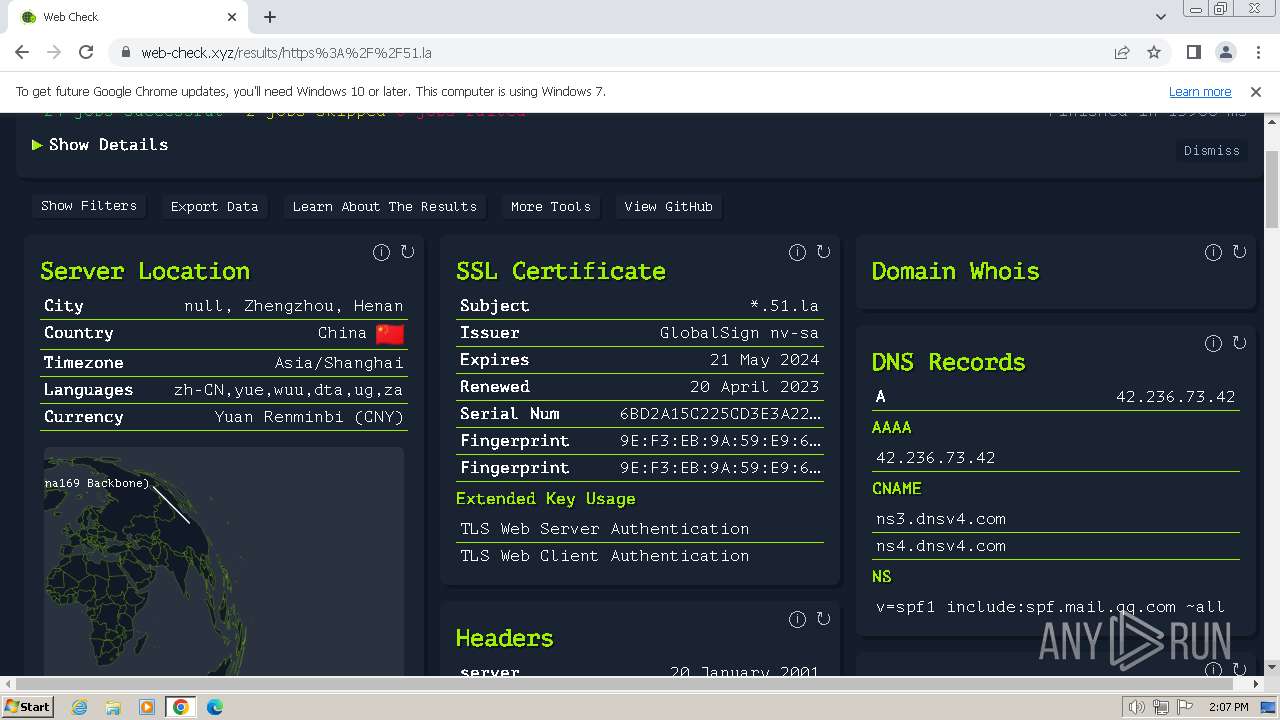Close the Chrome update notification bar
Screen dimensions: 1280x720
coord(1256,91)
